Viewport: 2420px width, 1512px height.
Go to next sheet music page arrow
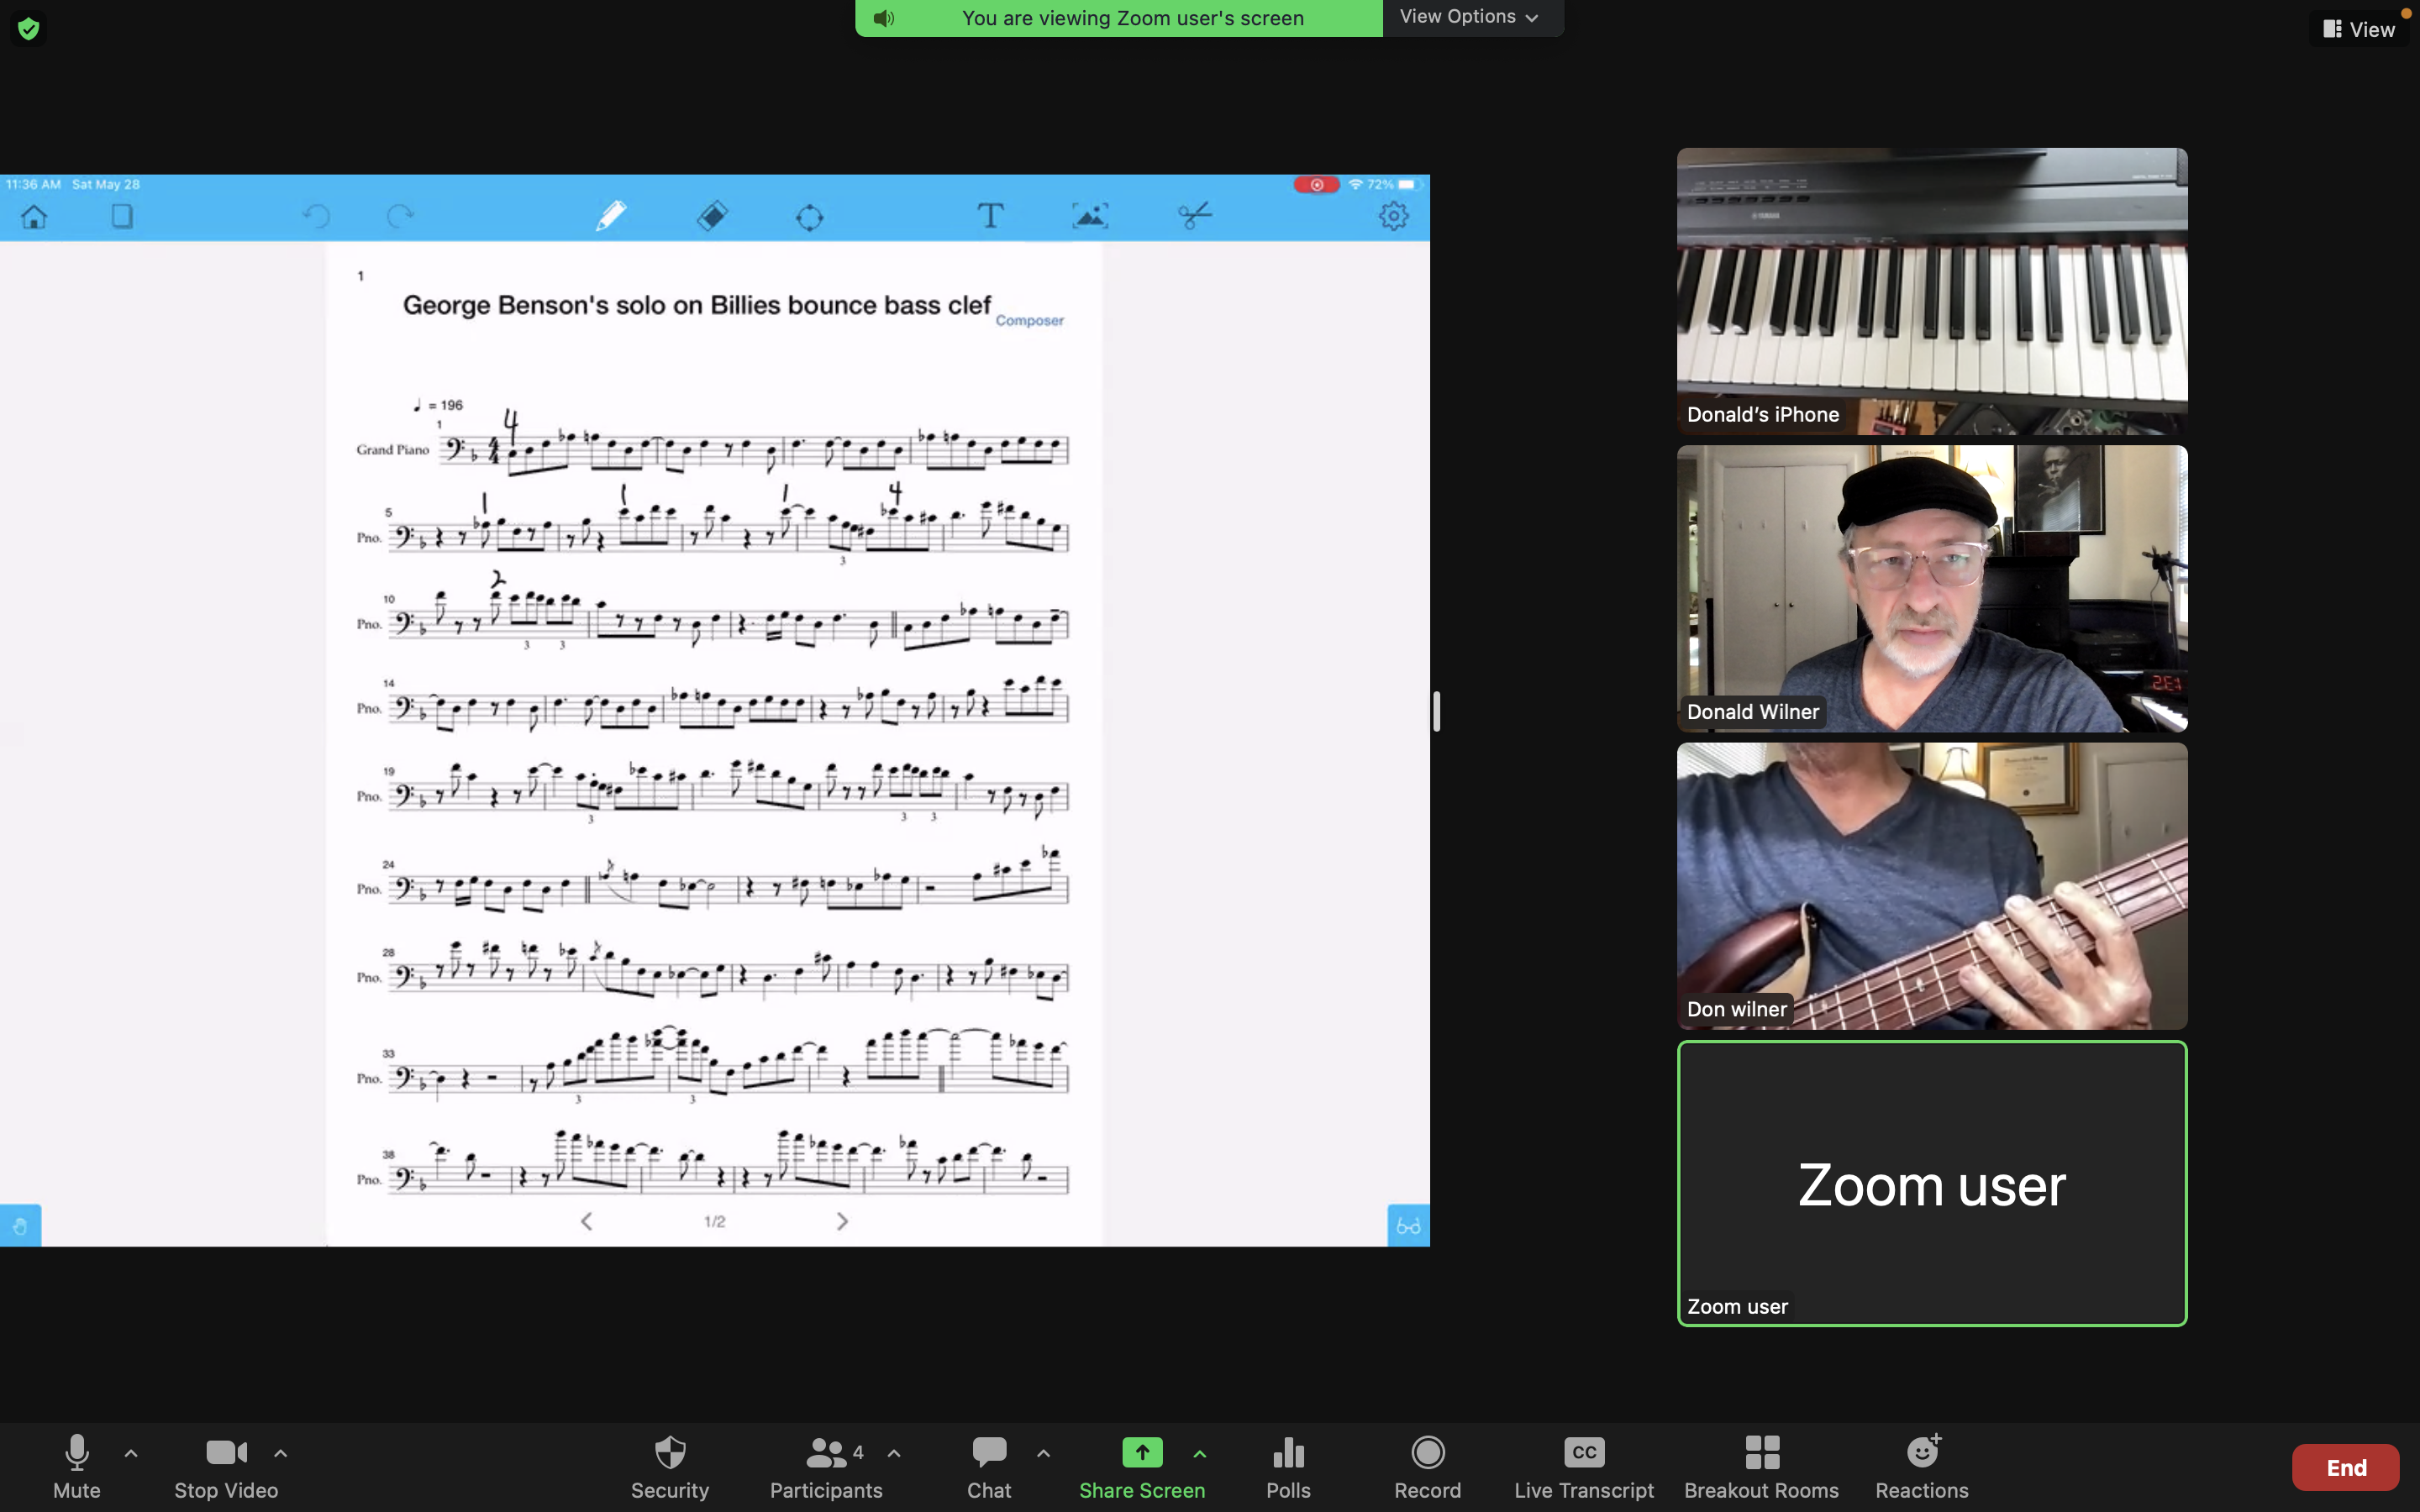click(842, 1221)
